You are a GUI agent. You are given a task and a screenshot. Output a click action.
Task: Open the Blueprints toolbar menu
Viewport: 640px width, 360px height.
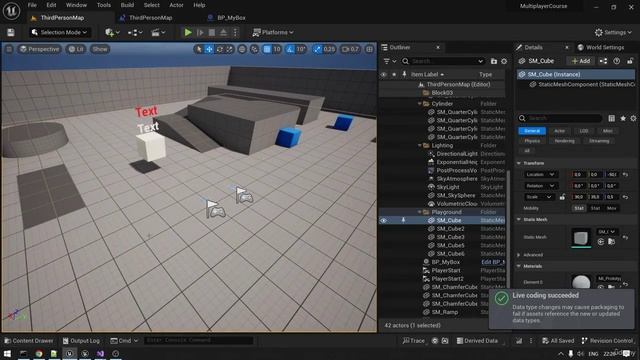[135, 32]
